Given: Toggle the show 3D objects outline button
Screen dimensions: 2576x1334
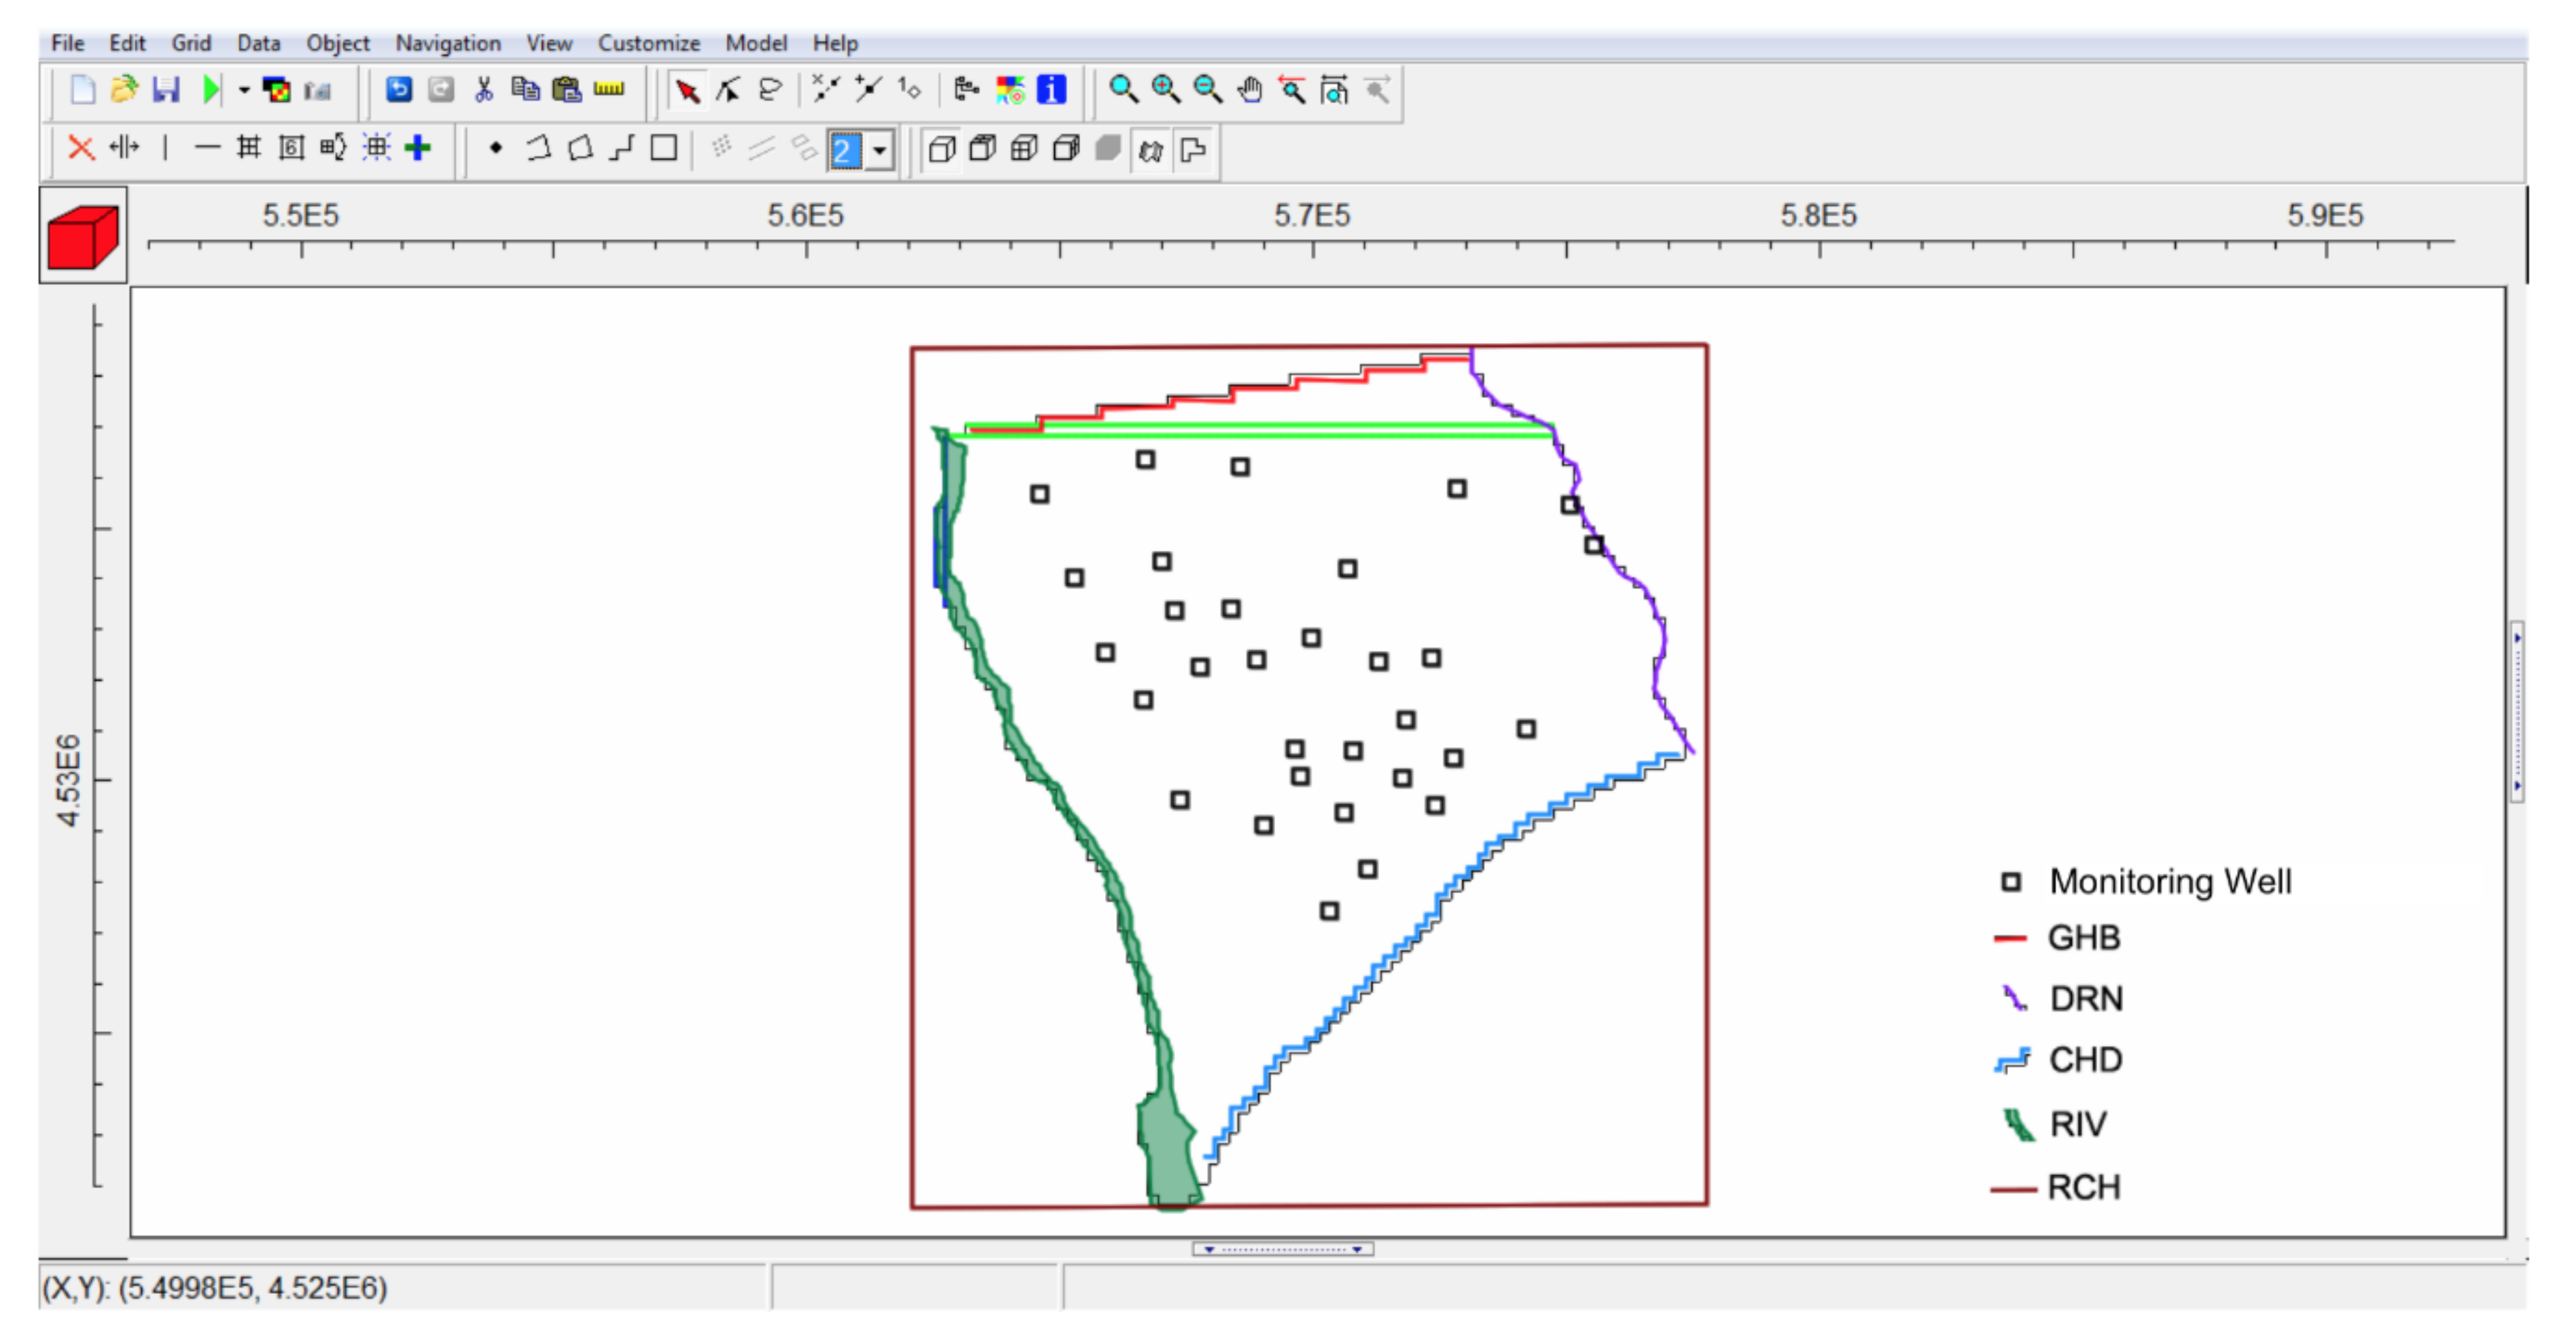Looking at the screenshot, I should [x=1151, y=150].
